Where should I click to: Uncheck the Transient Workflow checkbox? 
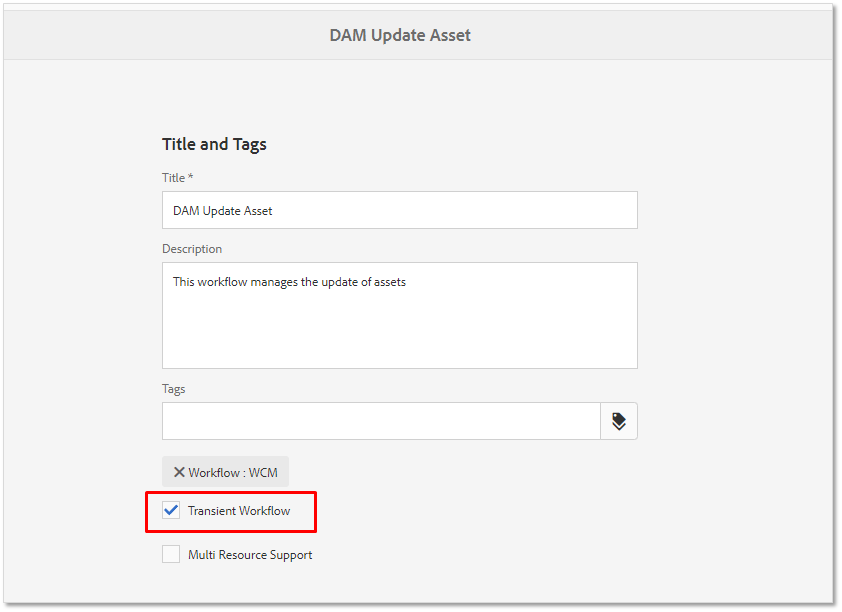pos(171,510)
